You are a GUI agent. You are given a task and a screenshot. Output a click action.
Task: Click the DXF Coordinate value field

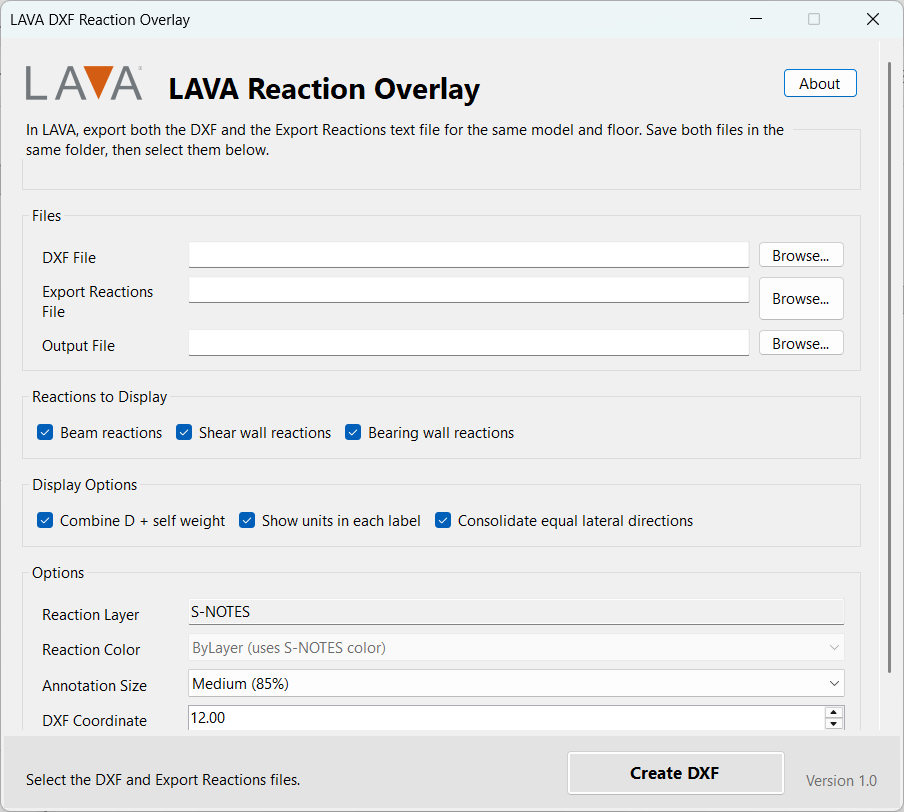[506, 718]
